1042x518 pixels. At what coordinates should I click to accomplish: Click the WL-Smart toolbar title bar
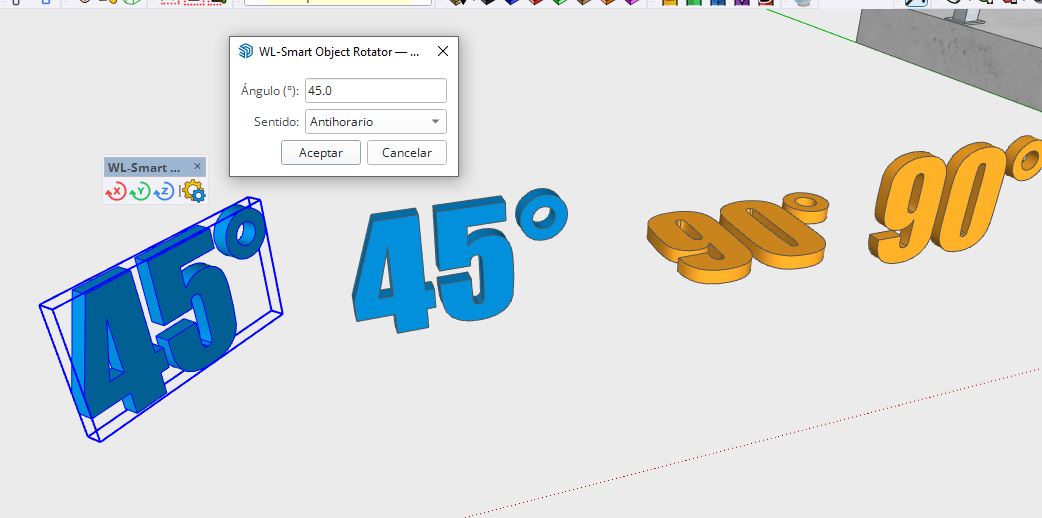click(x=155, y=167)
